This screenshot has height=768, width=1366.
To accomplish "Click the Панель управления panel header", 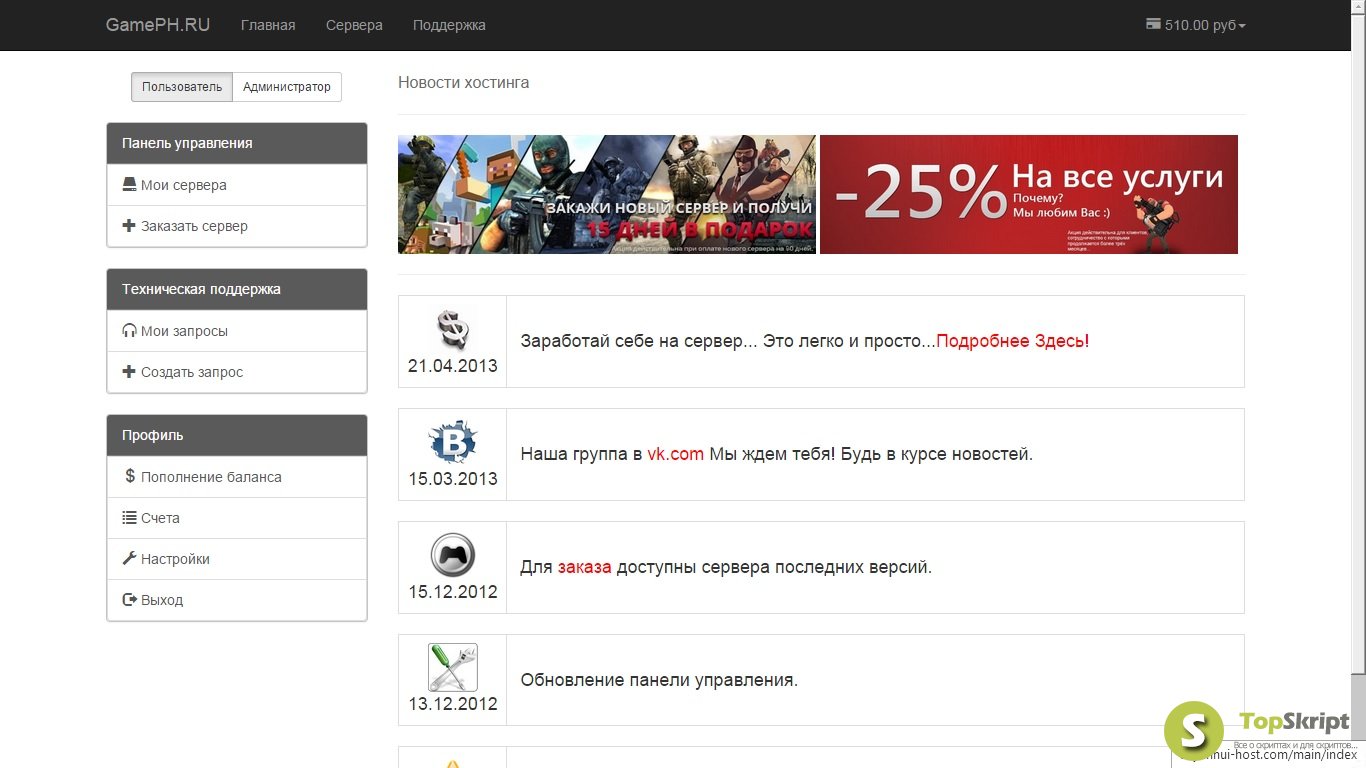I will (x=237, y=143).
